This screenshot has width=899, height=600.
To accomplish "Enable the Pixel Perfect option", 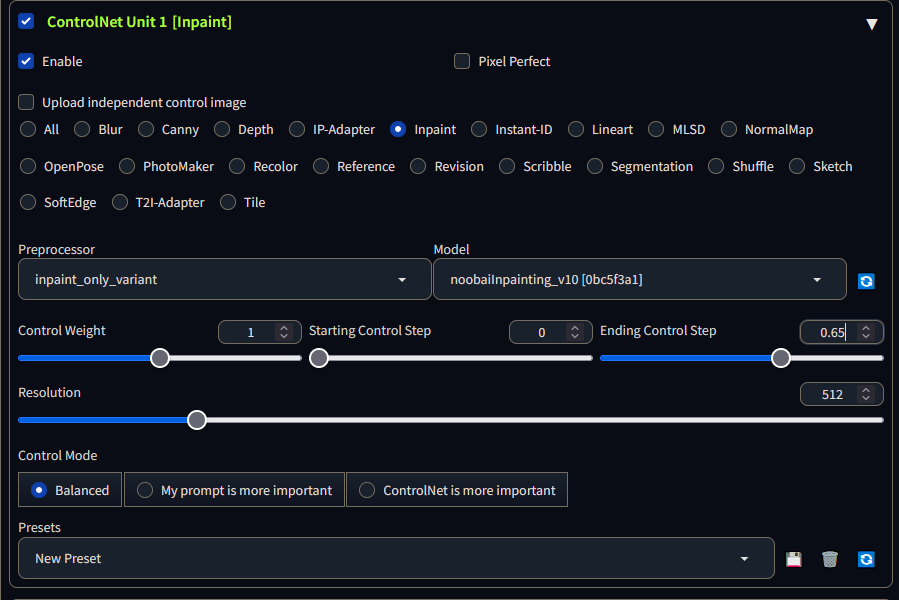I will click(x=462, y=61).
